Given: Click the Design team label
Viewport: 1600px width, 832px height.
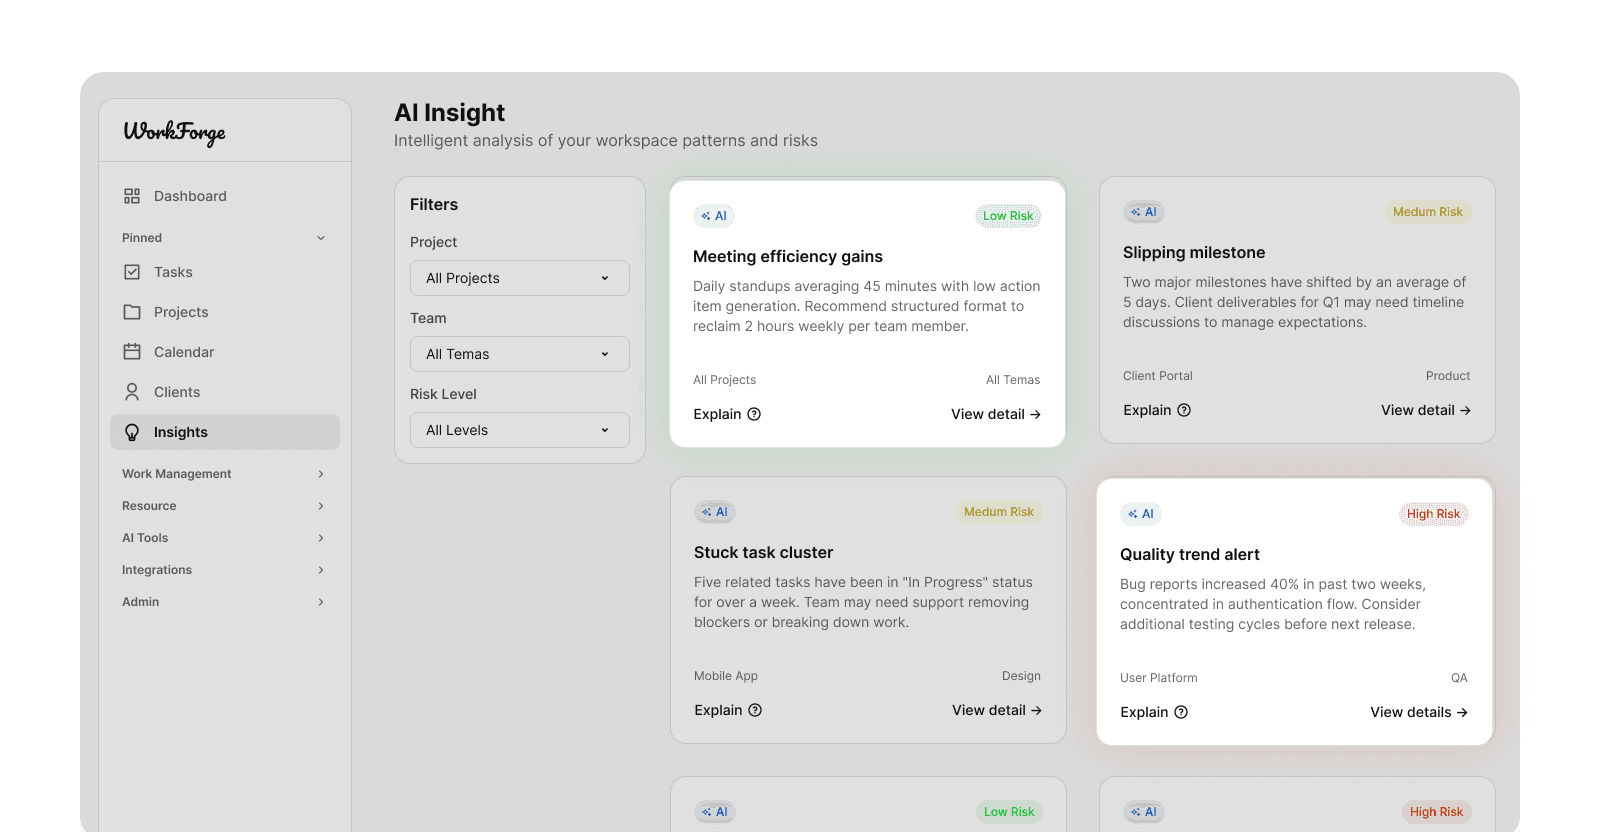Looking at the screenshot, I should (x=1021, y=676).
